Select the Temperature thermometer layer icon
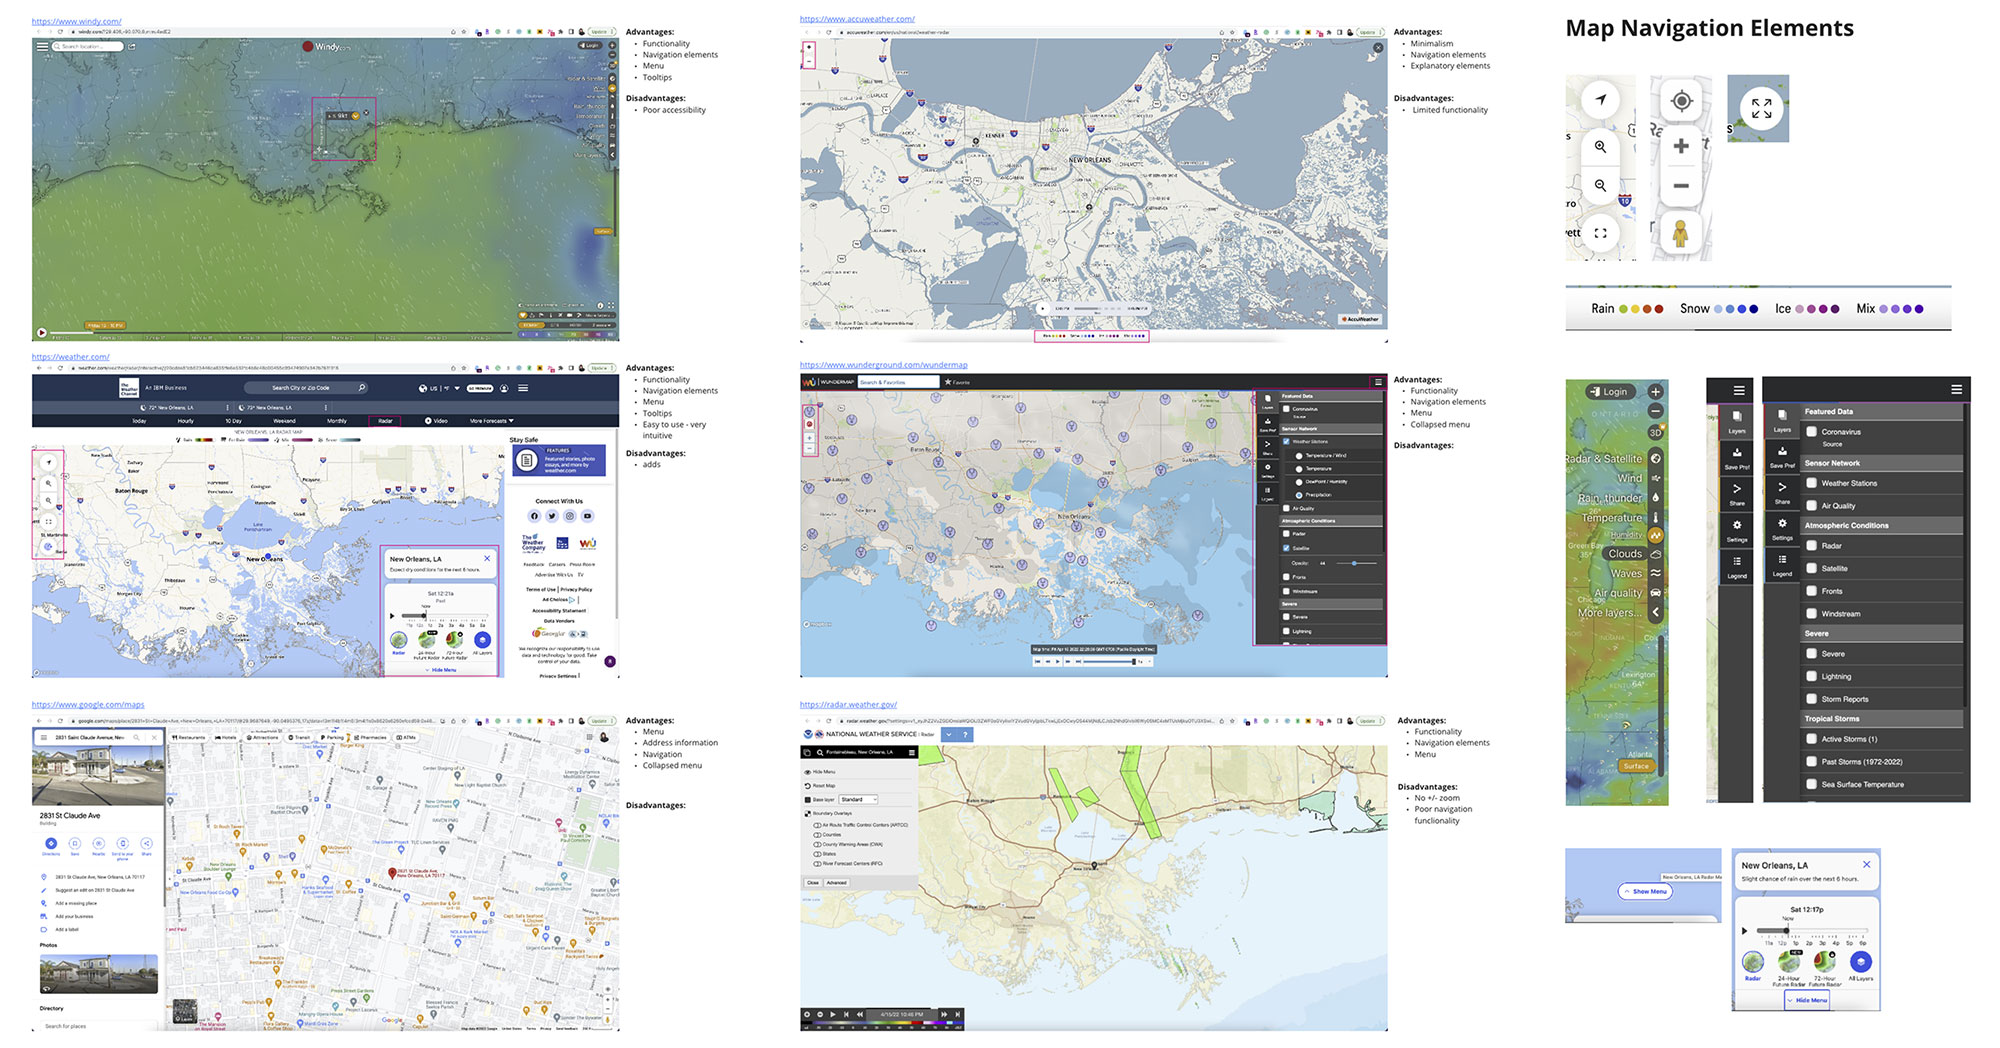Image resolution: width=2000 pixels, height=1048 pixels. point(1655,517)
